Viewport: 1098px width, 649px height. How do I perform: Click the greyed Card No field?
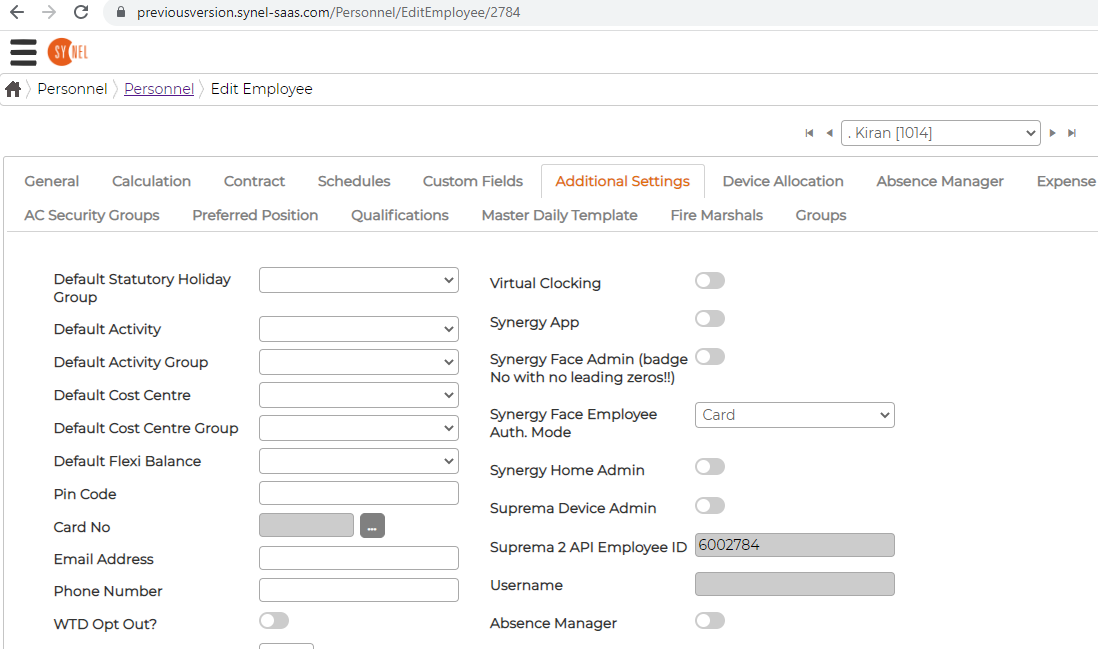click(x=306, y=525)
